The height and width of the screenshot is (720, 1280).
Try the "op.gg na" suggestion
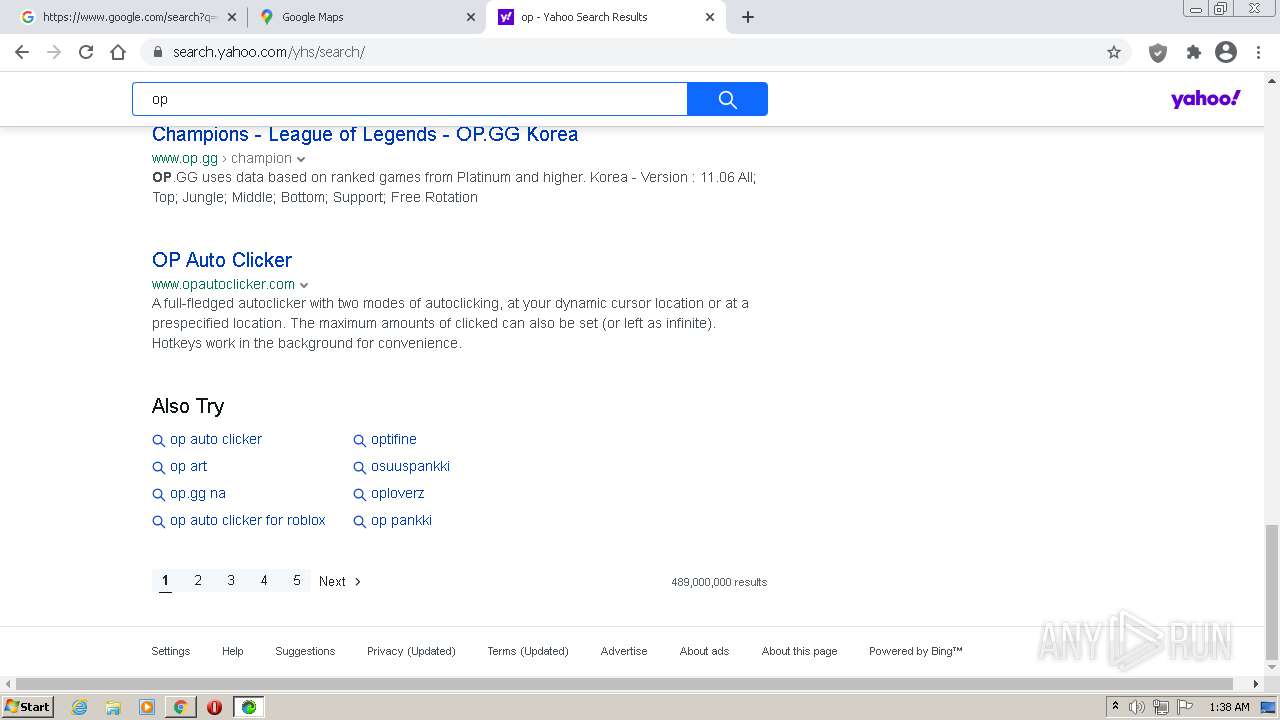pyautogui.click(x=198, y=493)
